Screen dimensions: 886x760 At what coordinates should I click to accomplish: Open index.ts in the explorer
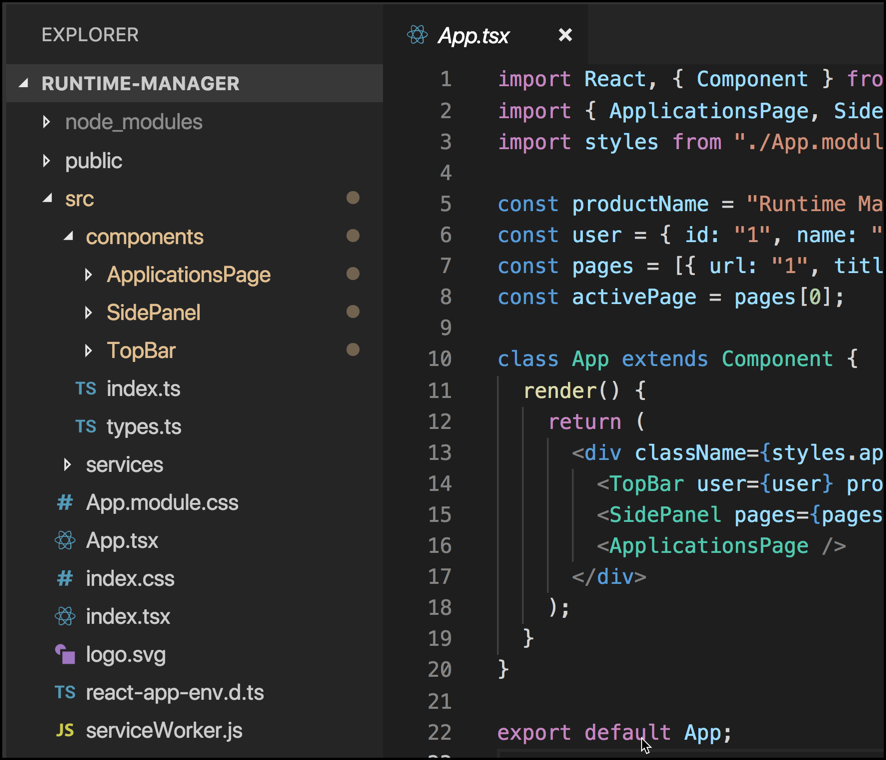144,389
